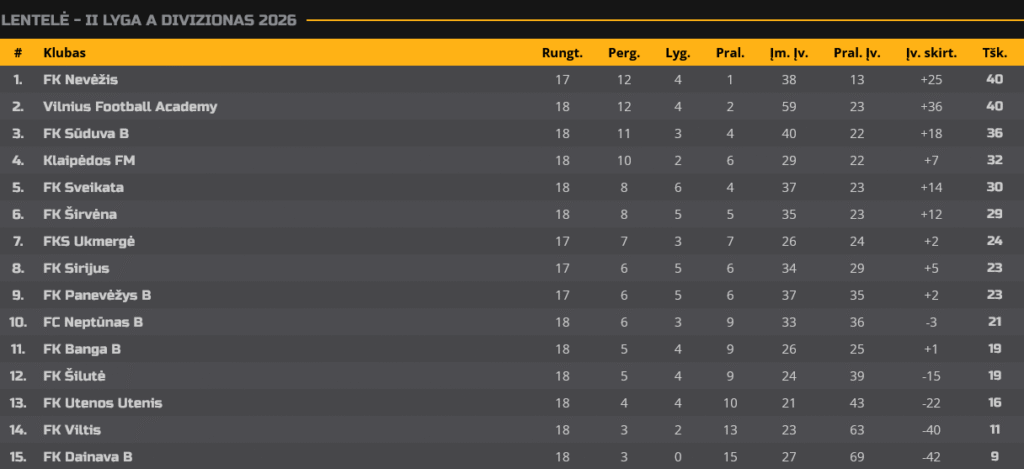This screenshot has width=1024, height=469.
Task: Open FK Sirijus club row
Action: pyautogui.click(x=76, y=268)
